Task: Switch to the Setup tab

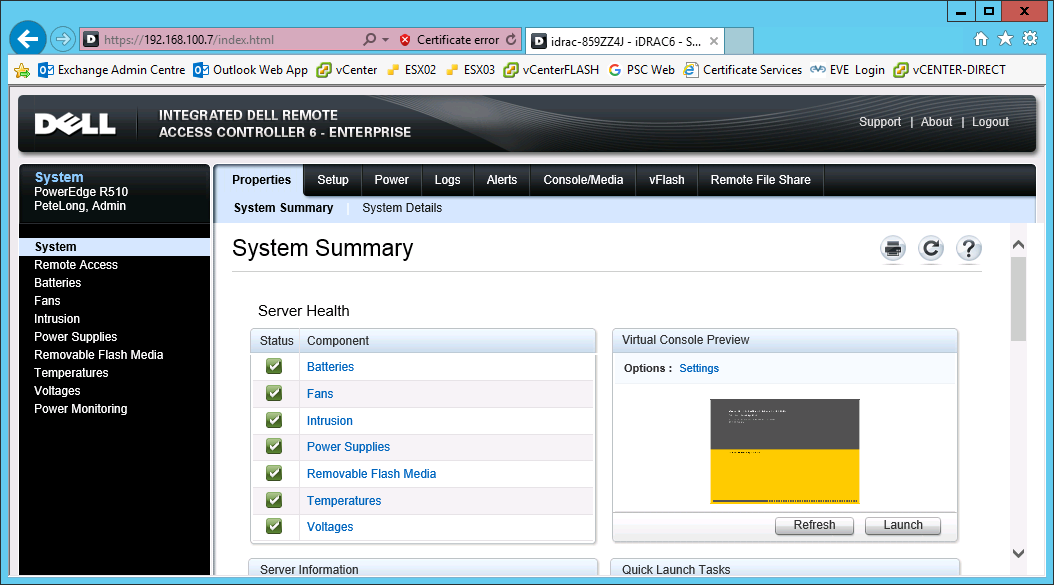Action: pyautogui.click(x=333, y=180)
